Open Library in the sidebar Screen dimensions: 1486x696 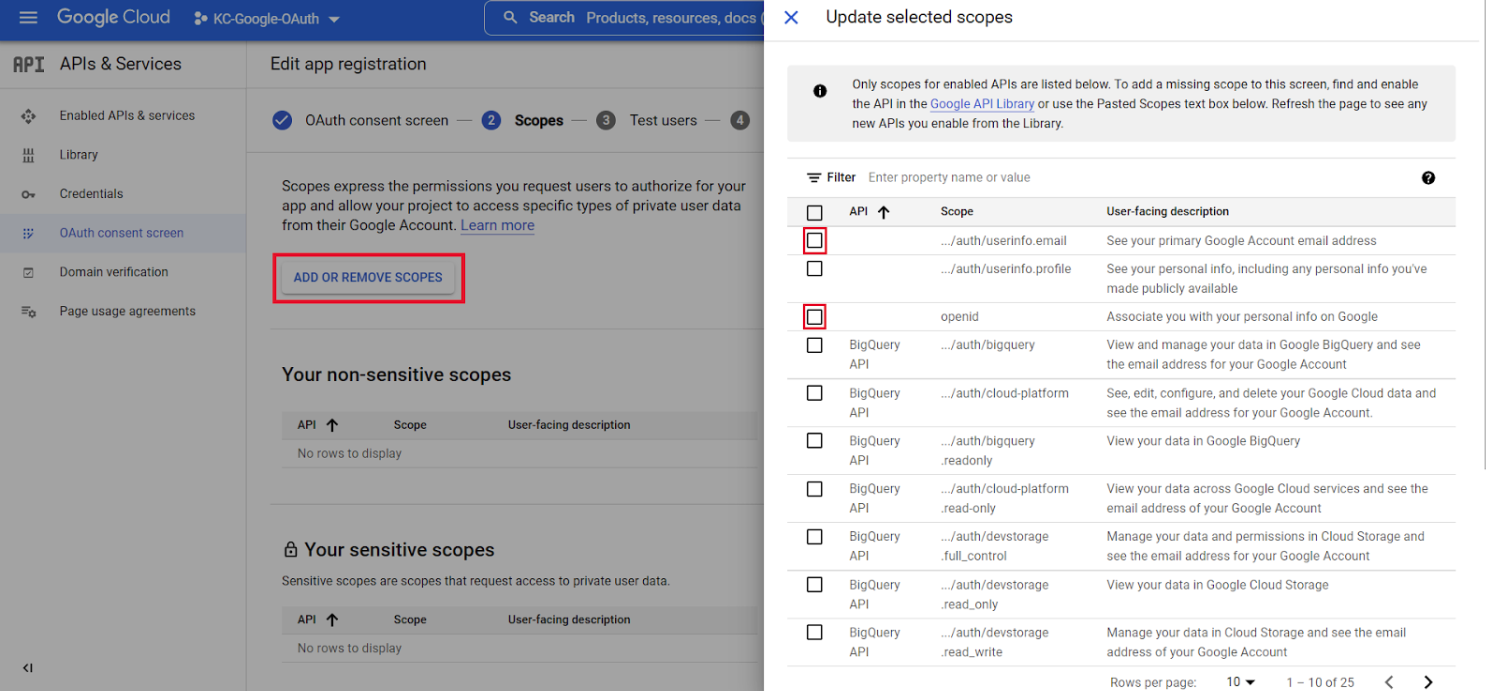click(78, 155)
